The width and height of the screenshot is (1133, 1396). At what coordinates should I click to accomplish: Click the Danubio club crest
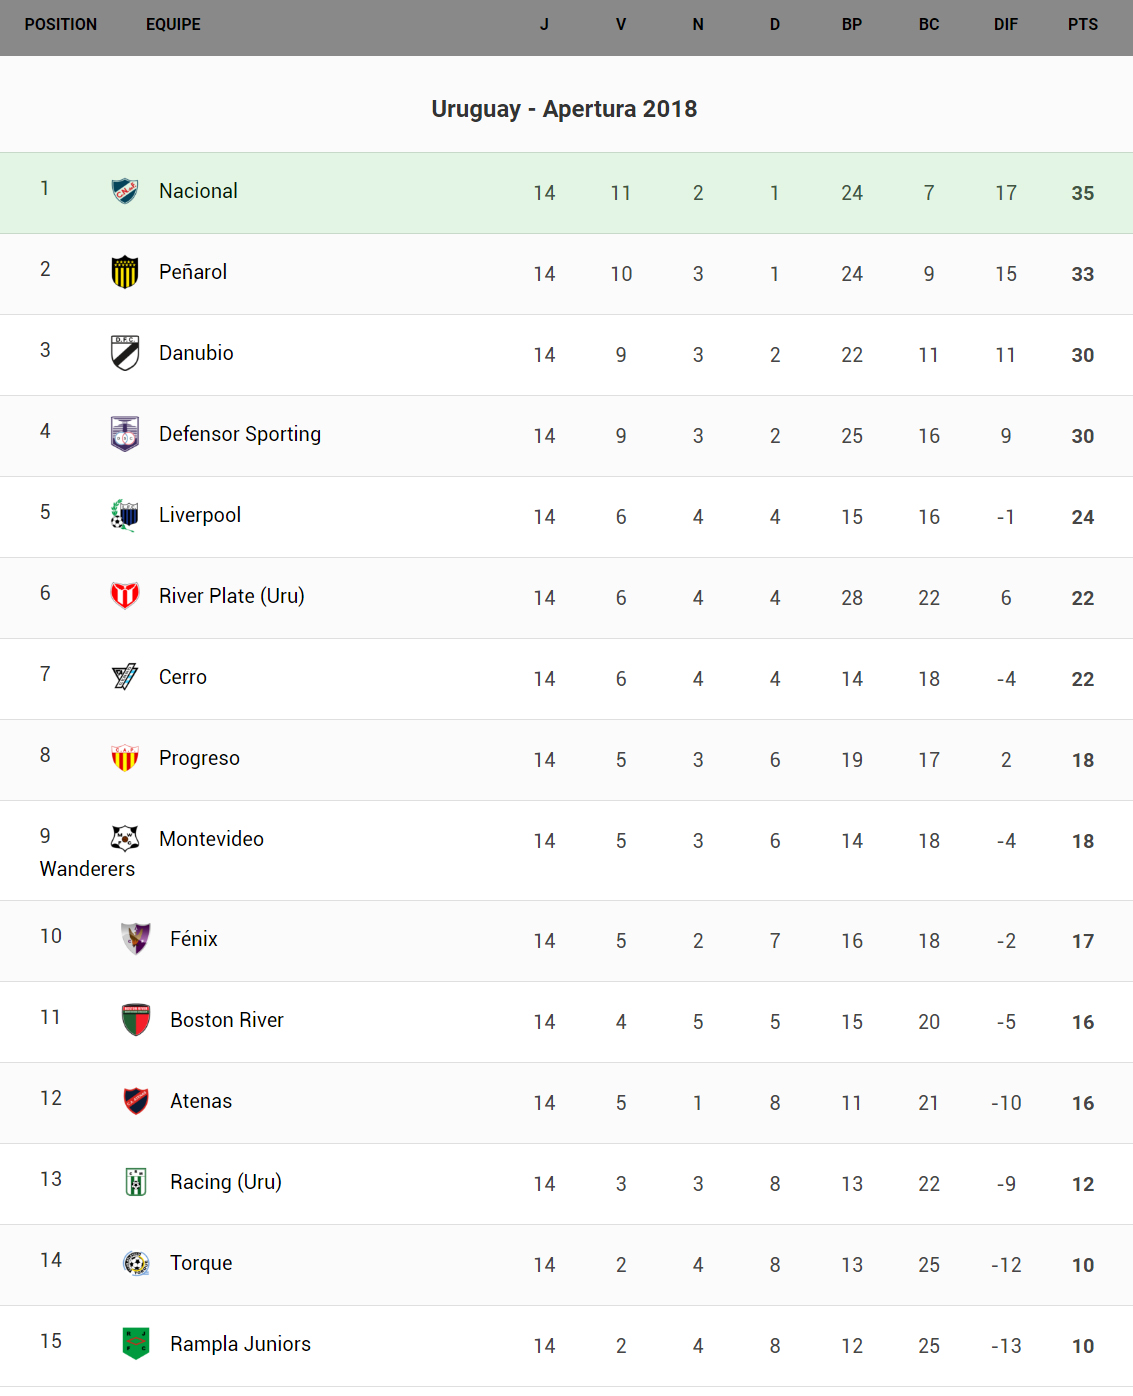point(125,352)
